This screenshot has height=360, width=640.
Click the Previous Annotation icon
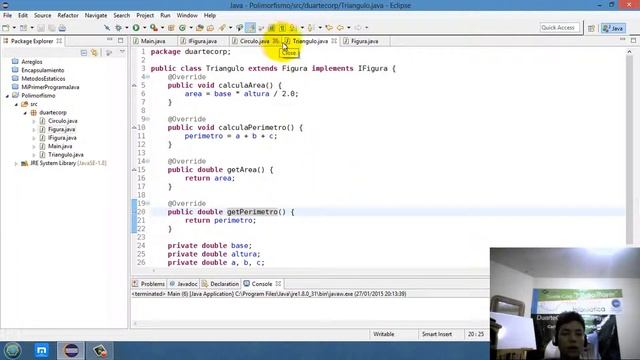311,28
